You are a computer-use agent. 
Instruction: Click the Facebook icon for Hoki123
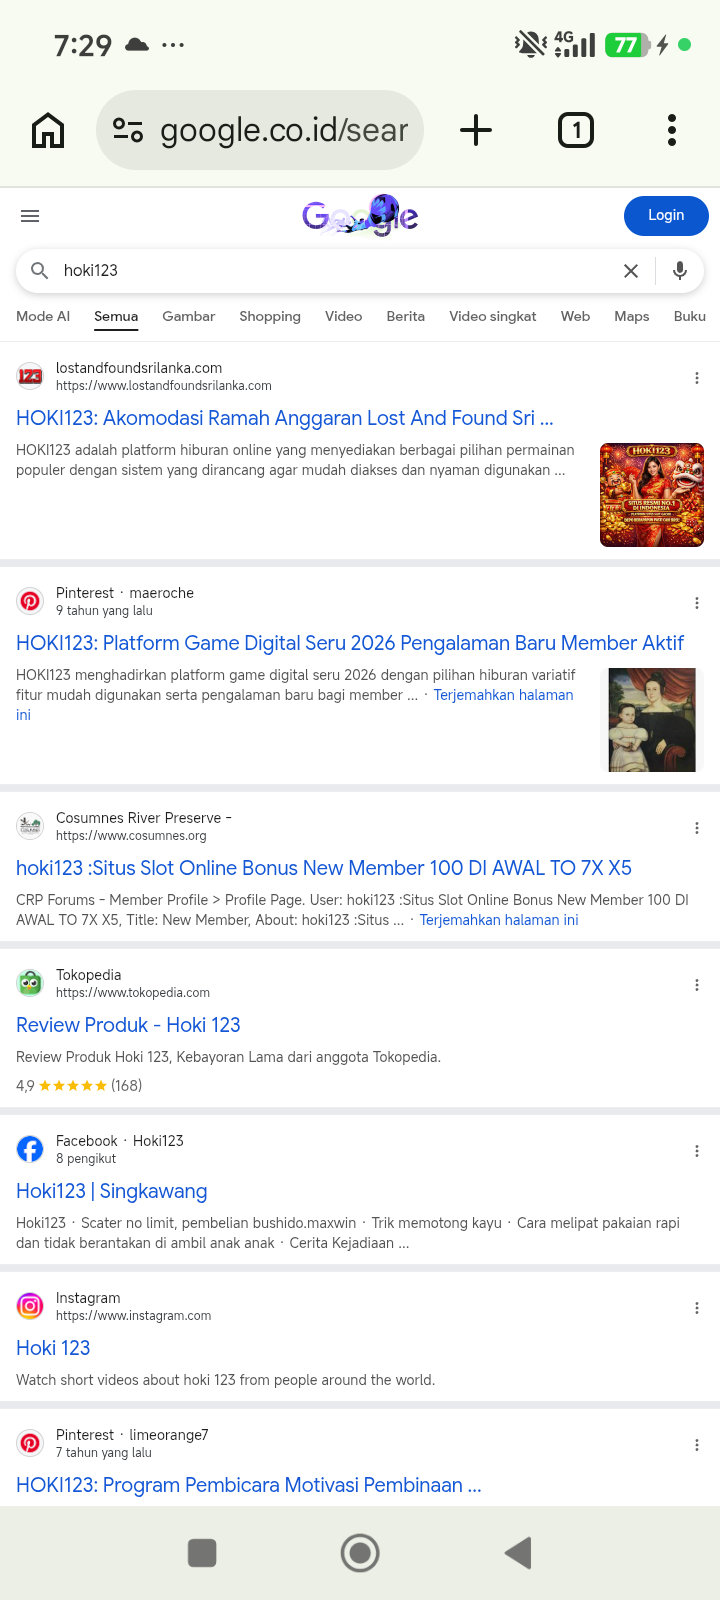30,1149
